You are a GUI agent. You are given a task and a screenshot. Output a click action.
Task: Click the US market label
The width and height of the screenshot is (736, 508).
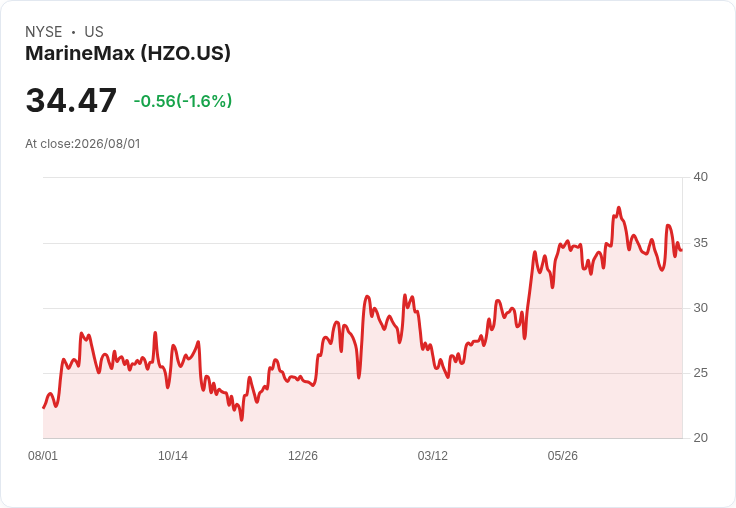click(x=94, y=32)
